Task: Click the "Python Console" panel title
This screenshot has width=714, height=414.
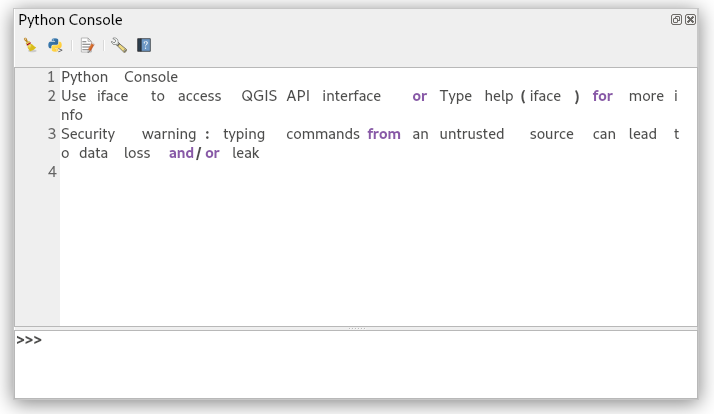Action: 70,20
